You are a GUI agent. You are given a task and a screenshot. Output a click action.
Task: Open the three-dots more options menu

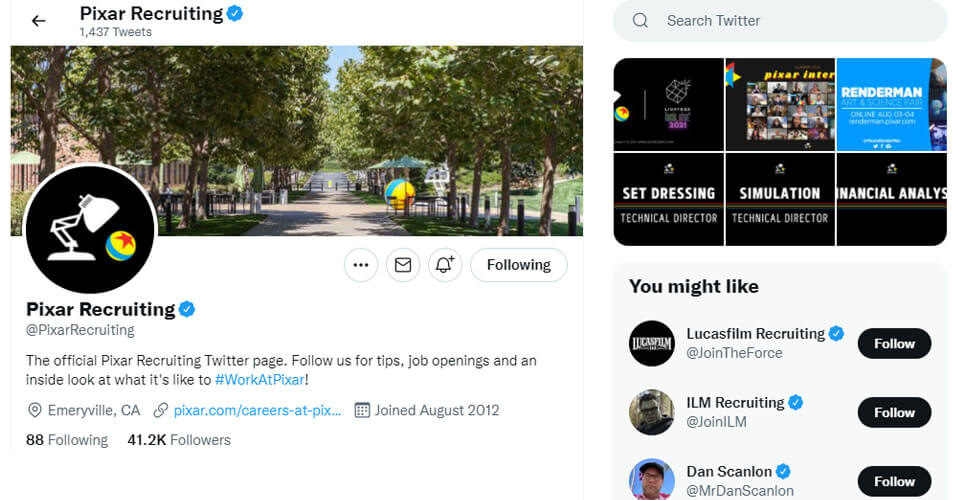(361, 265)
